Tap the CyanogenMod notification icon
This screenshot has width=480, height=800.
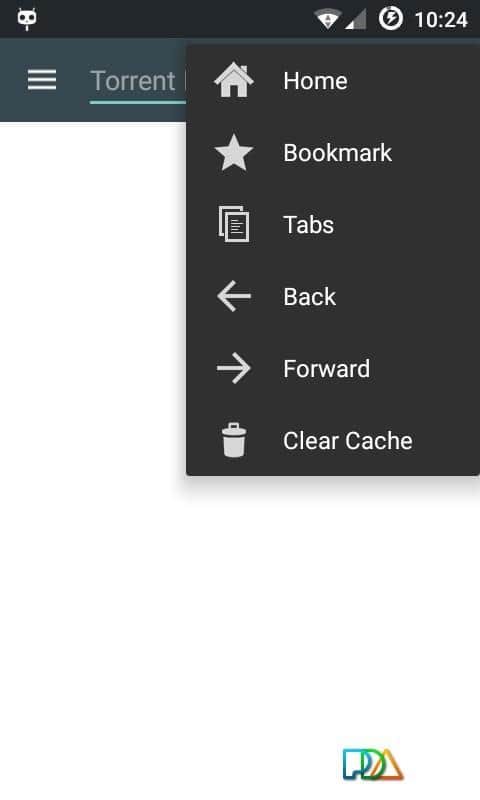27,19
